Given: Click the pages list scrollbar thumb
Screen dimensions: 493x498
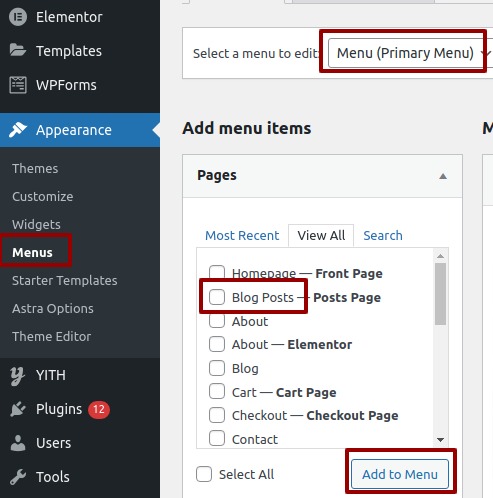Looking at the screenshot, I should point(440,294).
